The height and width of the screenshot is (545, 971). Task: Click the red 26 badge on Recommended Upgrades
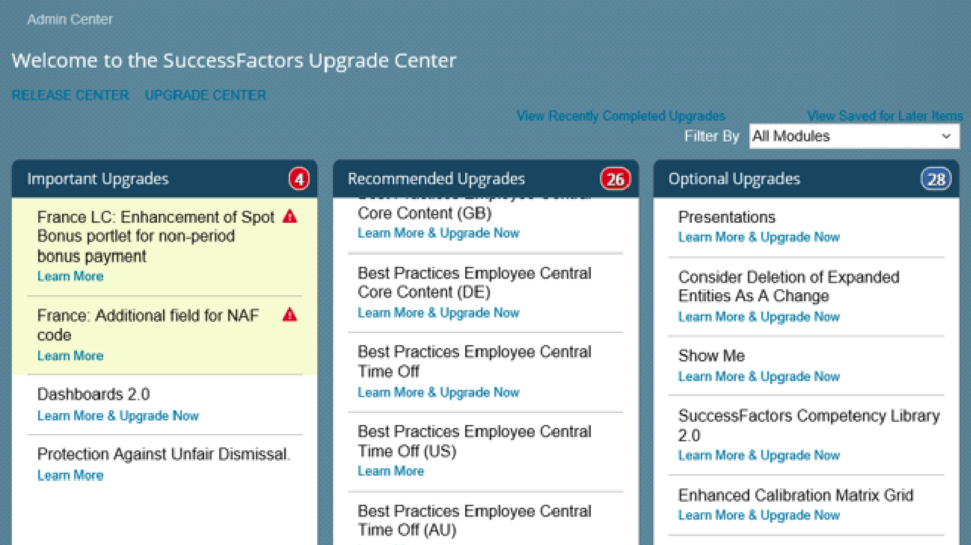coord(615,179)
